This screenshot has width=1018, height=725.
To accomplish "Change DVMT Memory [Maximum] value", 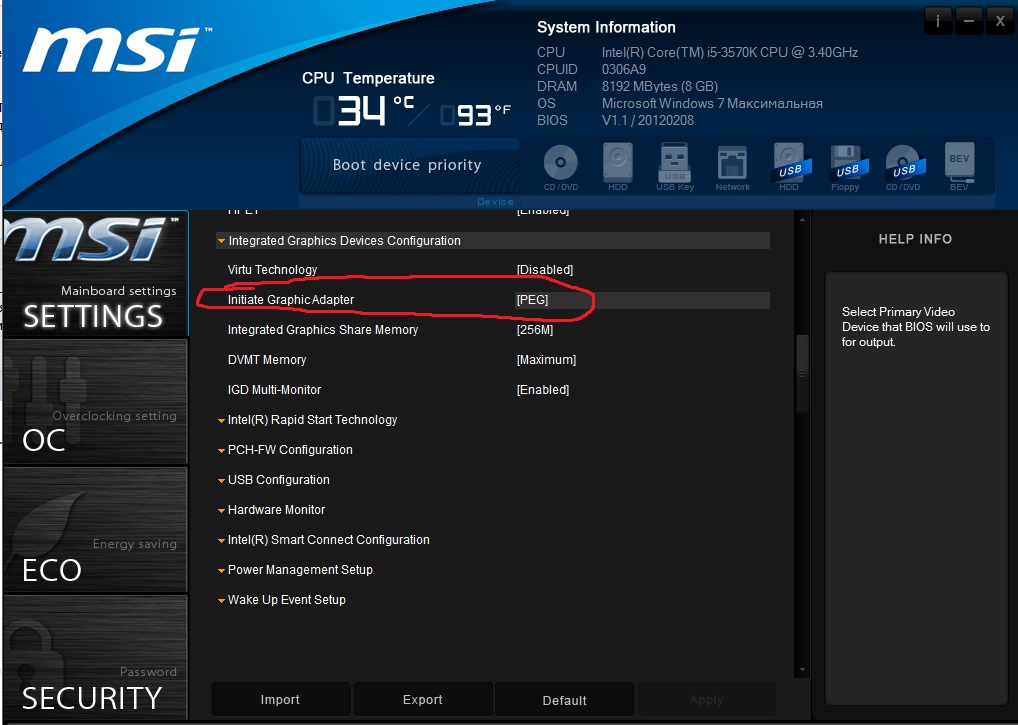I will click(546, 360).
